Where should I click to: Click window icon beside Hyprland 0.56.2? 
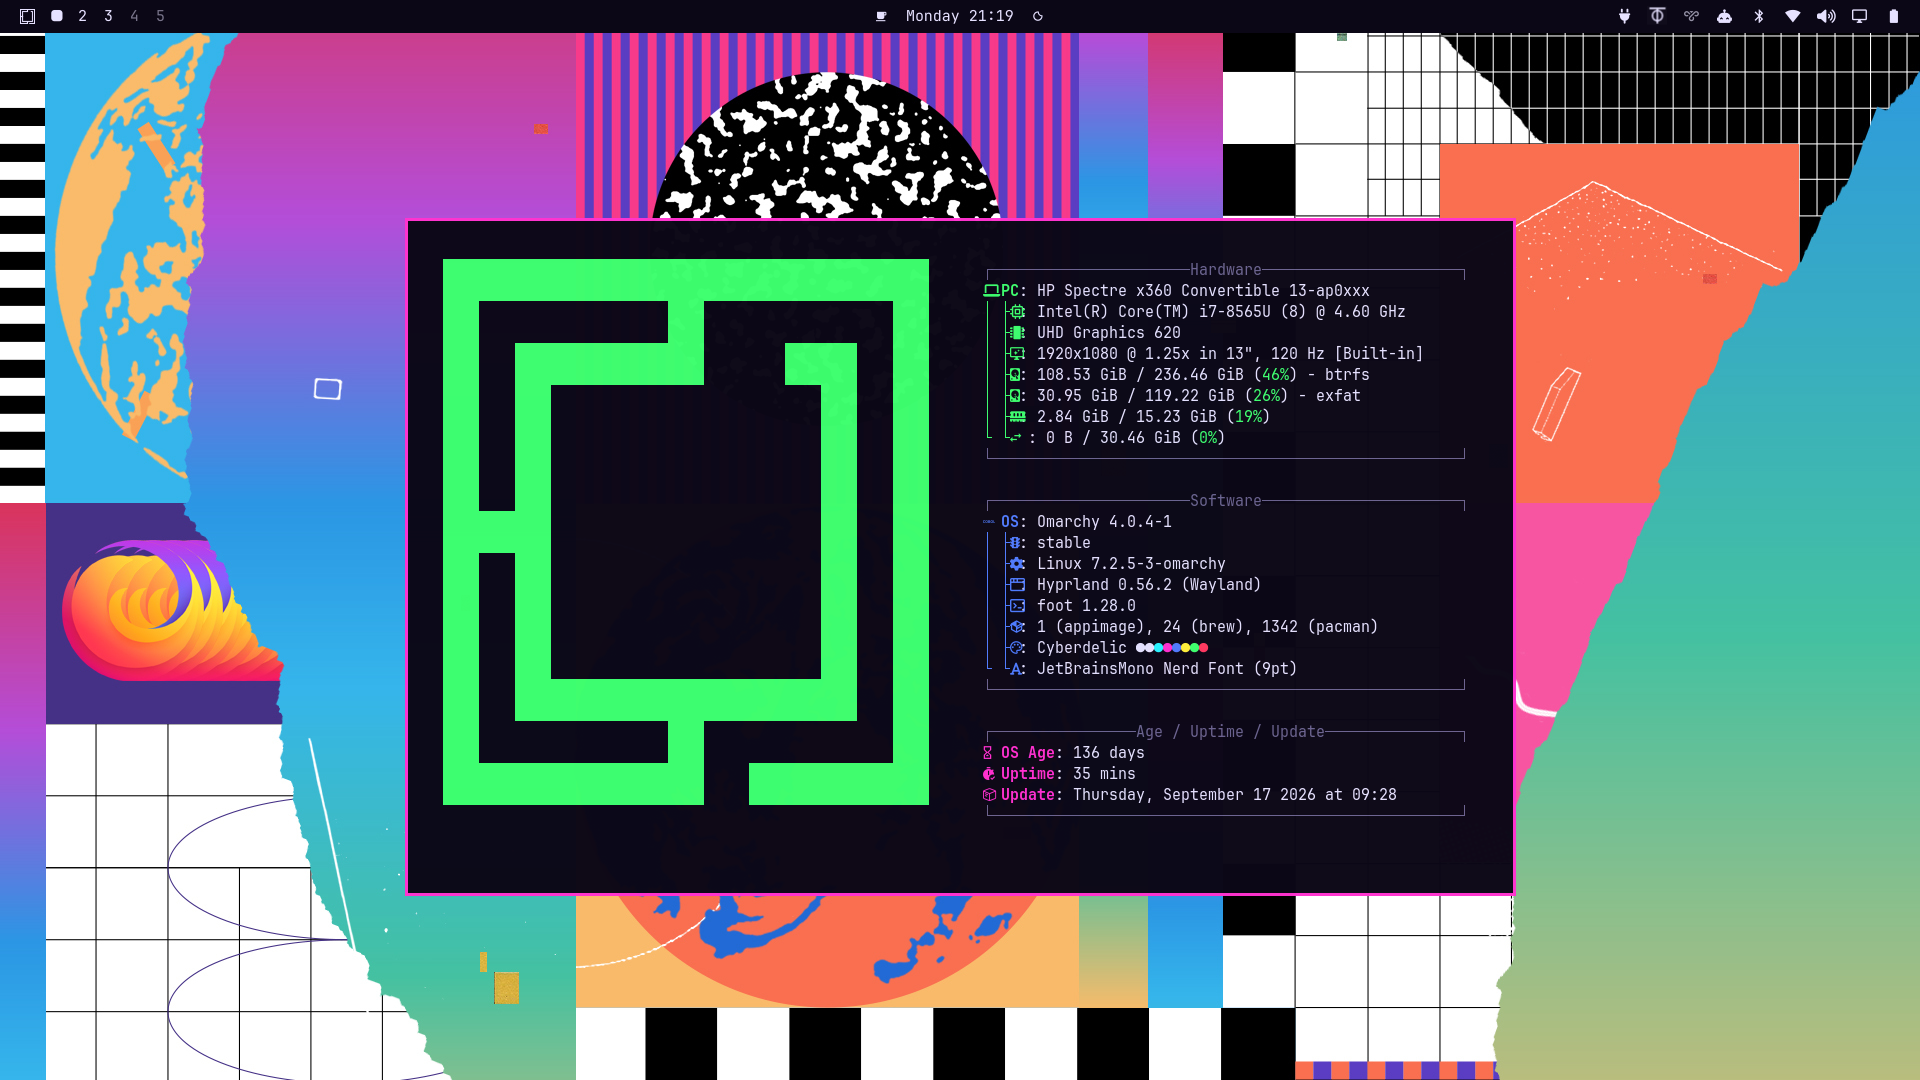1017,585
